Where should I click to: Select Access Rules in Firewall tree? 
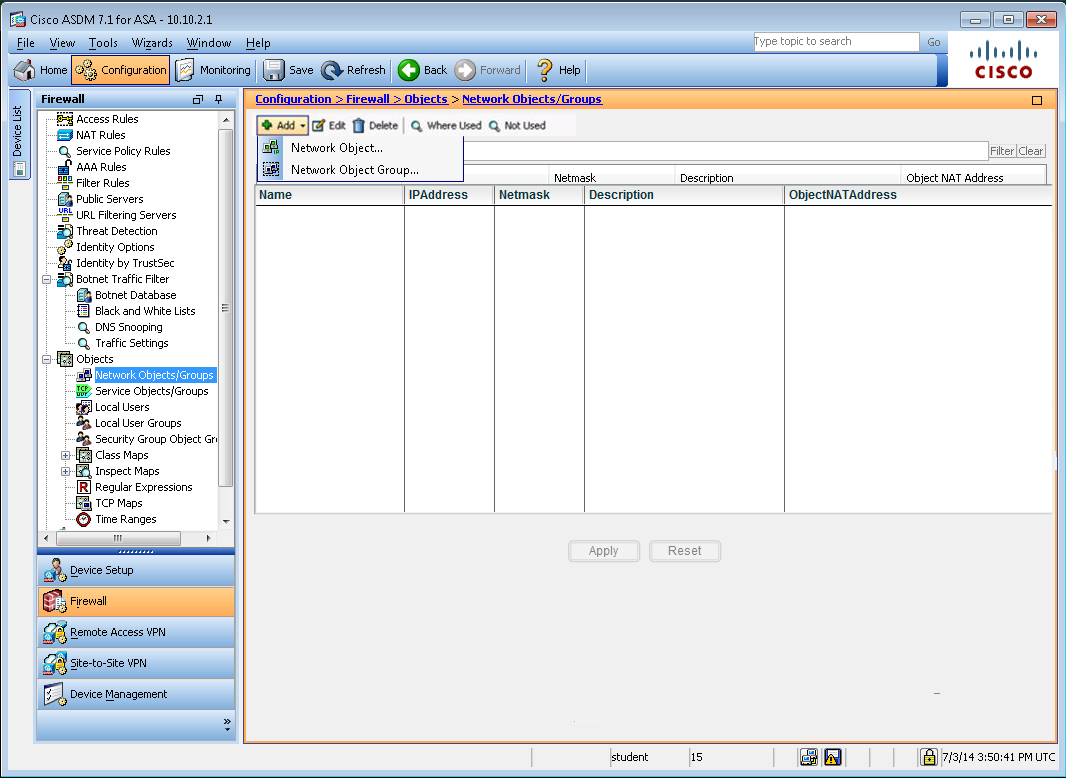click(107, 119)
